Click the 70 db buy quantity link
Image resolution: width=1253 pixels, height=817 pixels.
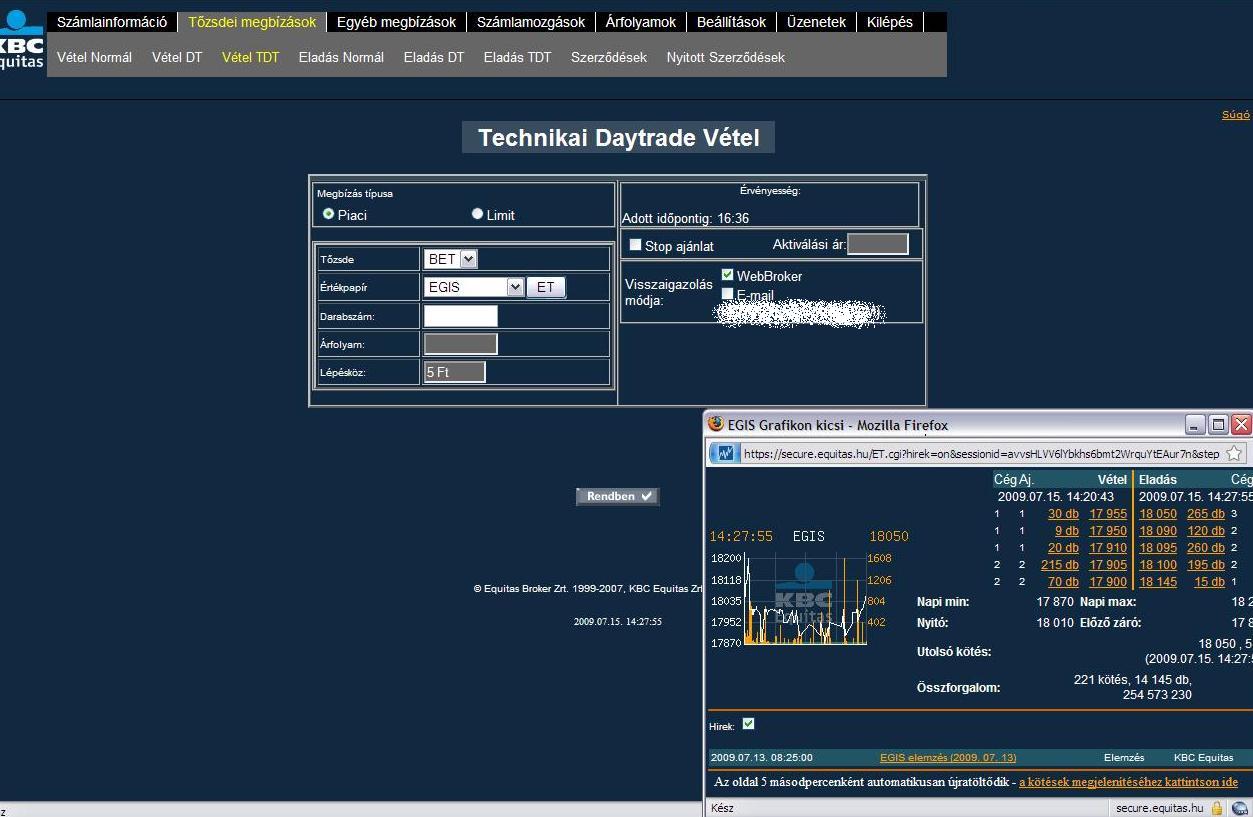(1063, 582)
